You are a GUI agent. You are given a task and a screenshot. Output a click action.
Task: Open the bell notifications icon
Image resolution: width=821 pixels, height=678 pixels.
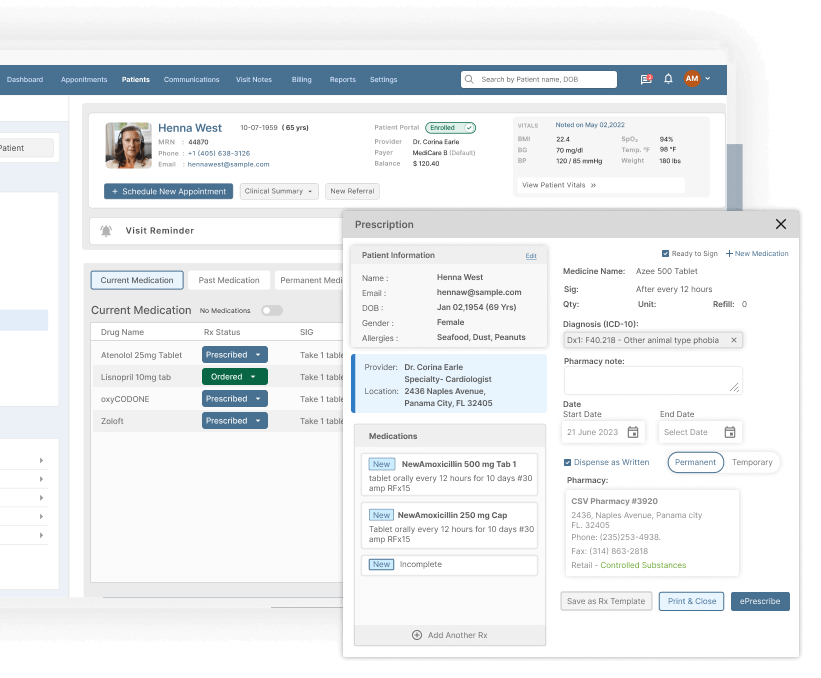(x=668, y=78)
